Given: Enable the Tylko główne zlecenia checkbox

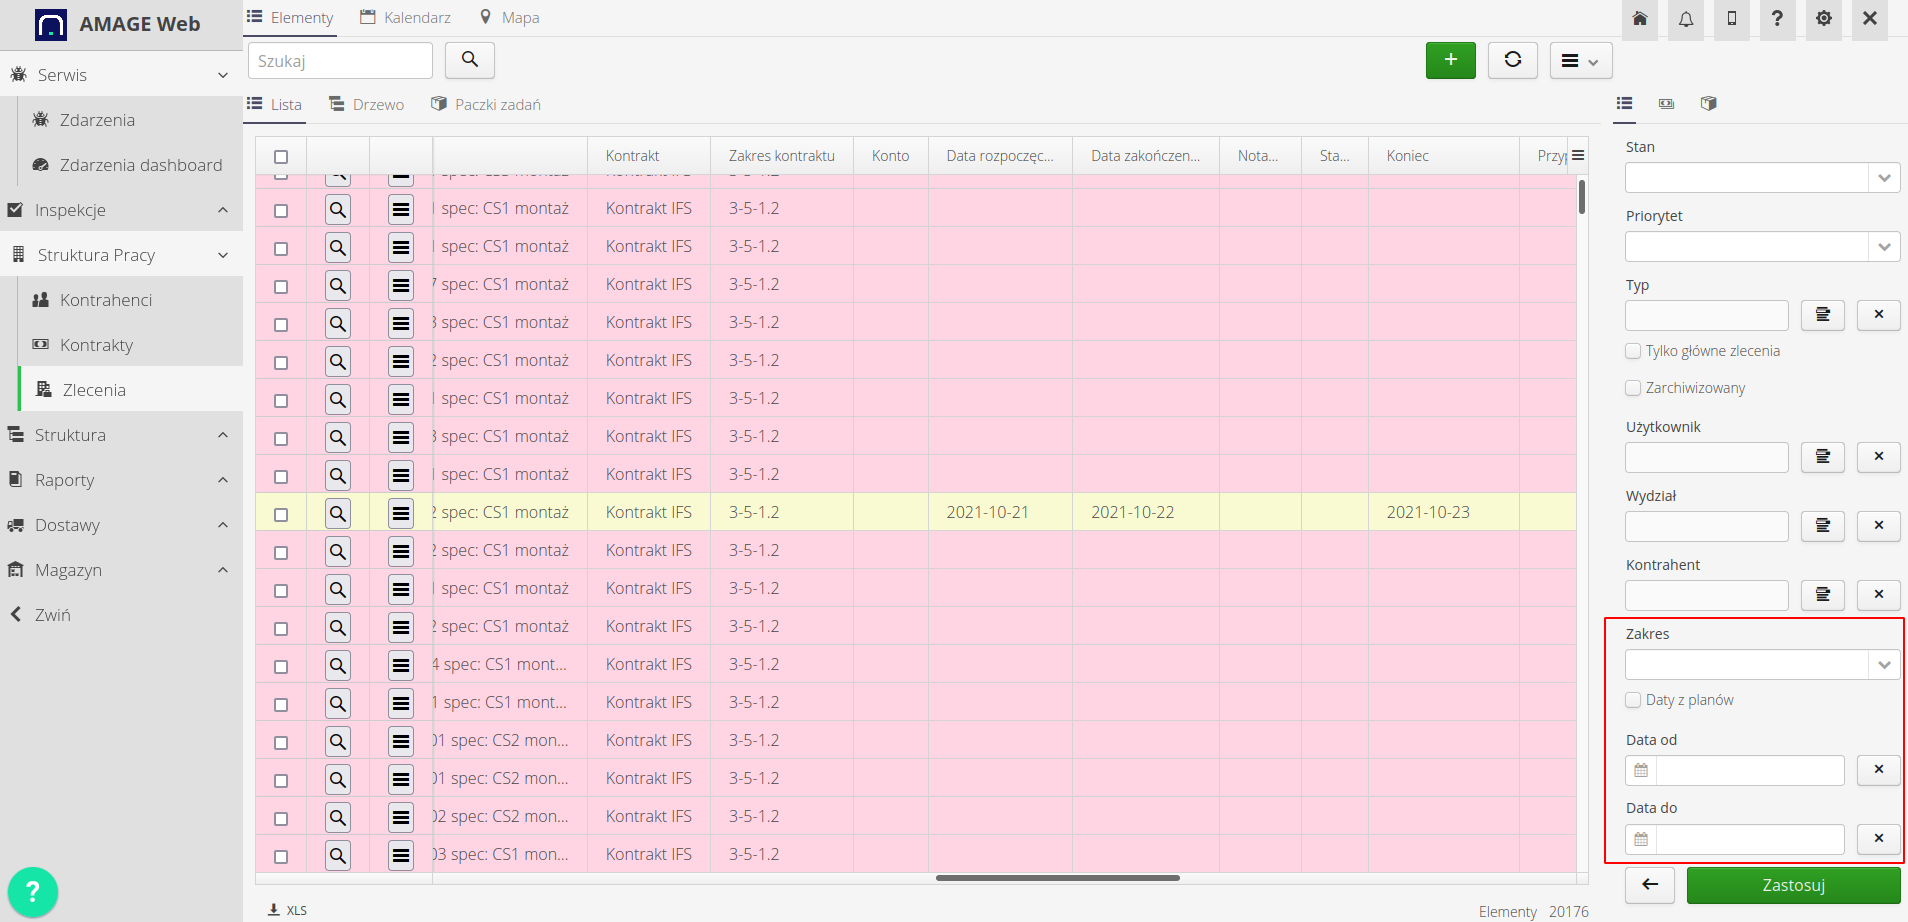Looking at the screenshot, I should pyautogui.click(x=1633, y=350).
